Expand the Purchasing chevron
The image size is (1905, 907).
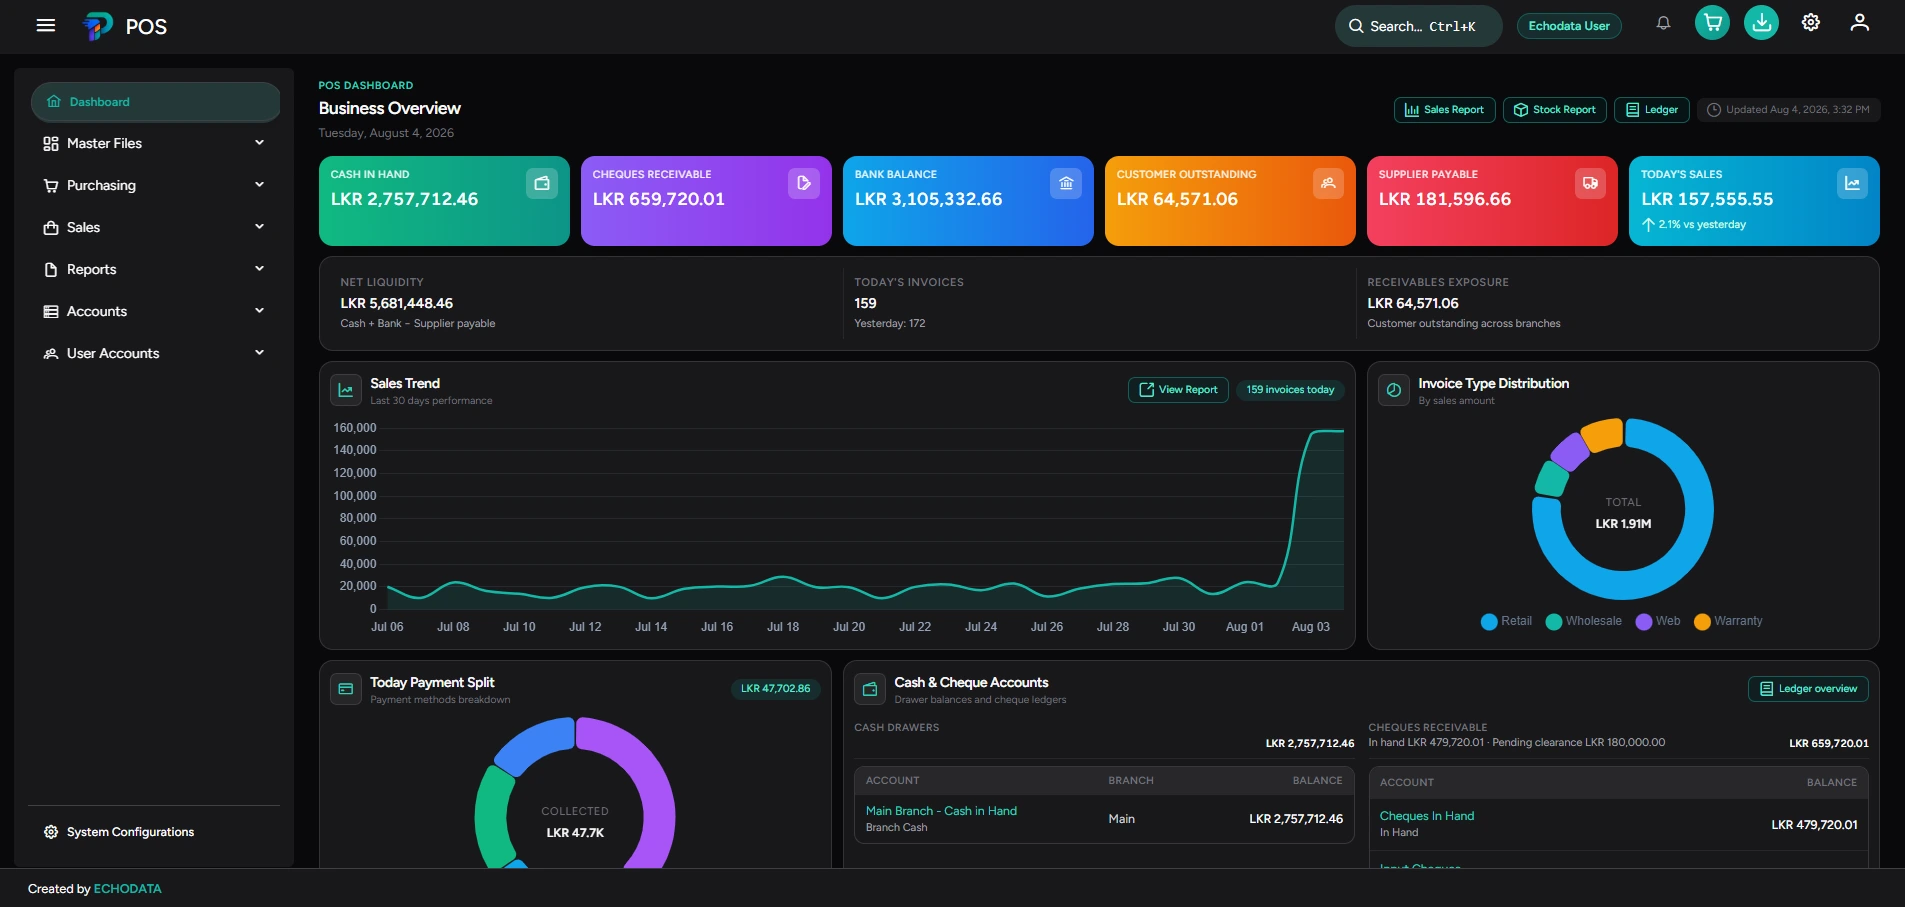pos(260,185)
